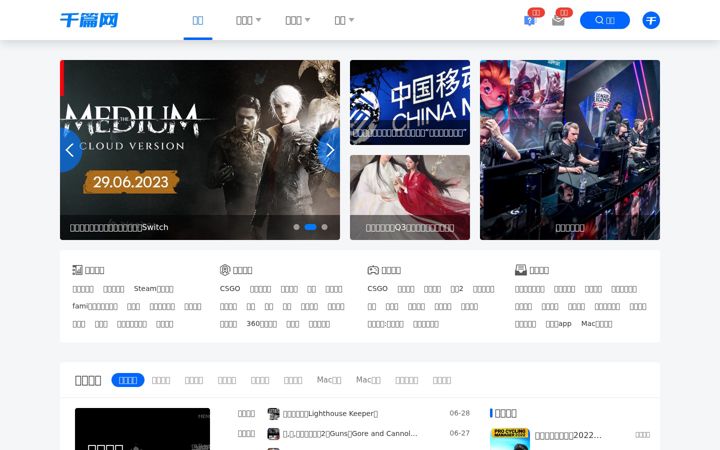Open the active first navigation item underlined in blue
Screen dimensions: 720x450
[x=198, y=20]
